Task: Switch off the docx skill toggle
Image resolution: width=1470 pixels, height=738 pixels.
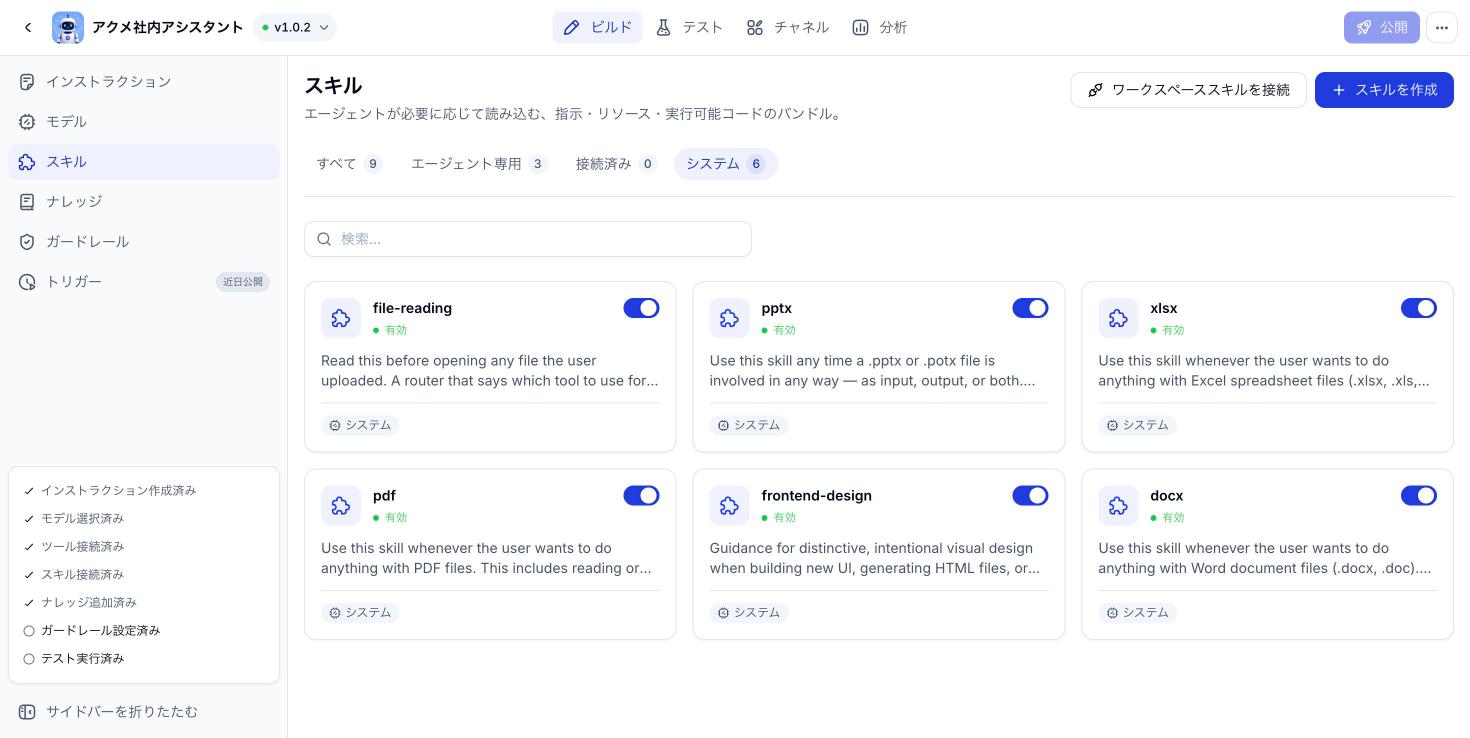Action: pos(1419,496)
